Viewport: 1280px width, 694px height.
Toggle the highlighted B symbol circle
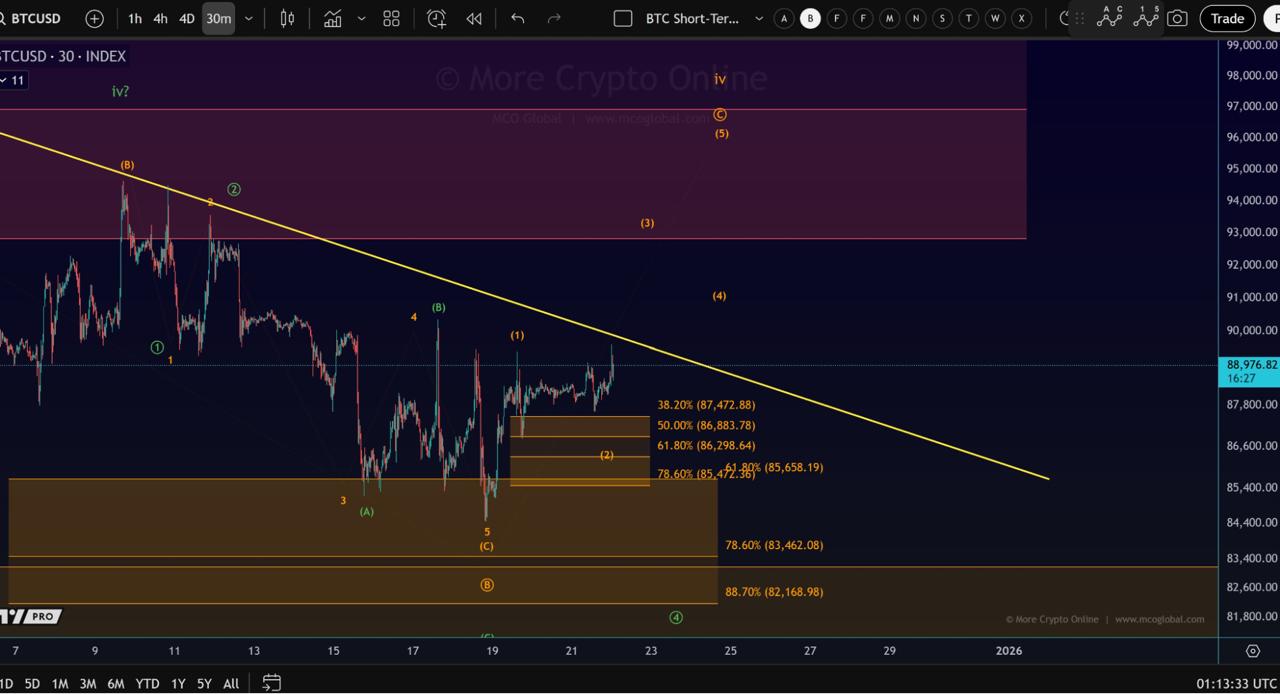click(810, 18)
